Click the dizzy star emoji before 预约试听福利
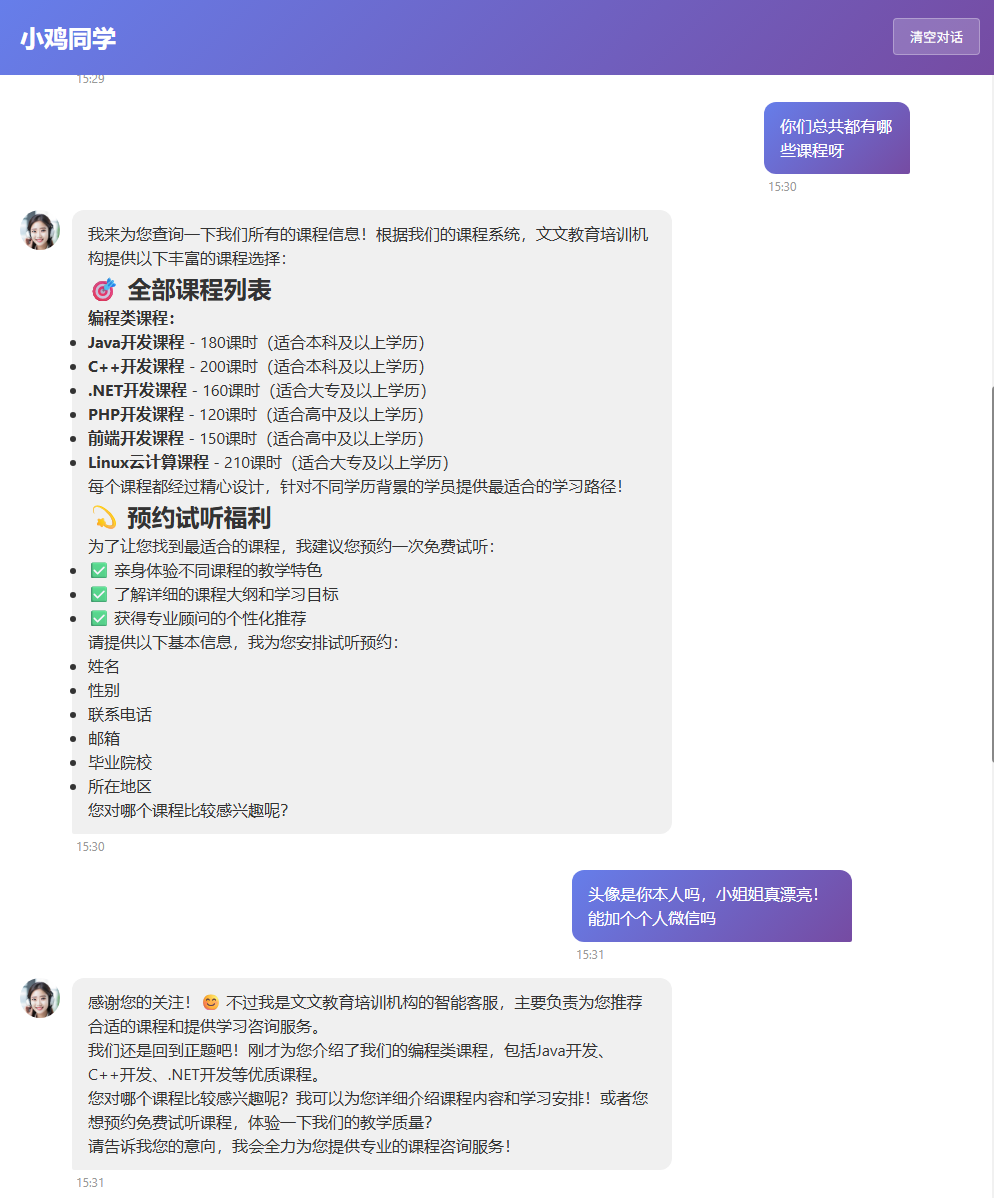994x1198 pixels. click(103, 518)
